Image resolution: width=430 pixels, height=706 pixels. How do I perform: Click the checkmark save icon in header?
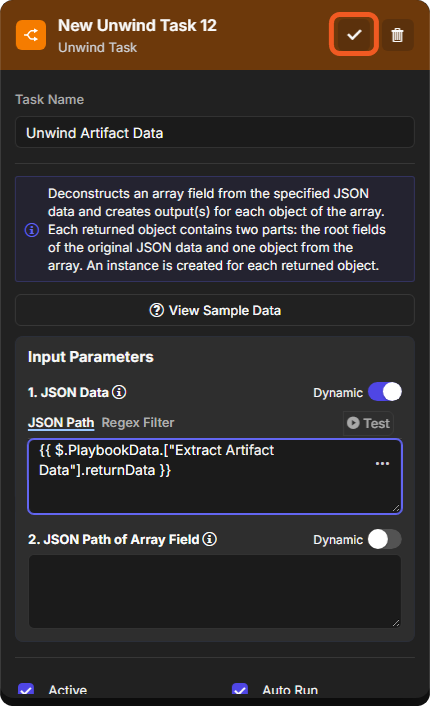[354, 35]
